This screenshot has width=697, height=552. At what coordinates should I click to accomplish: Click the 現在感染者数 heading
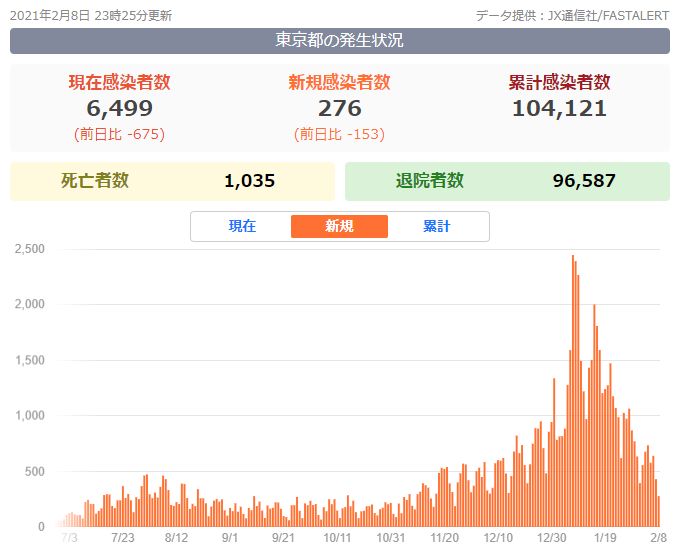coord(119,82)
